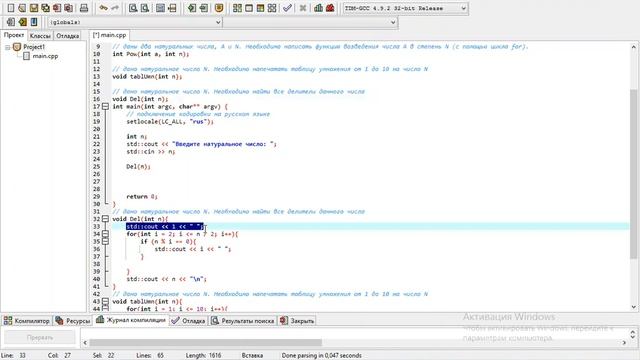Collapse the for loop fold at line 34
This screenshot has height=360, width=640.
point(105,234)
